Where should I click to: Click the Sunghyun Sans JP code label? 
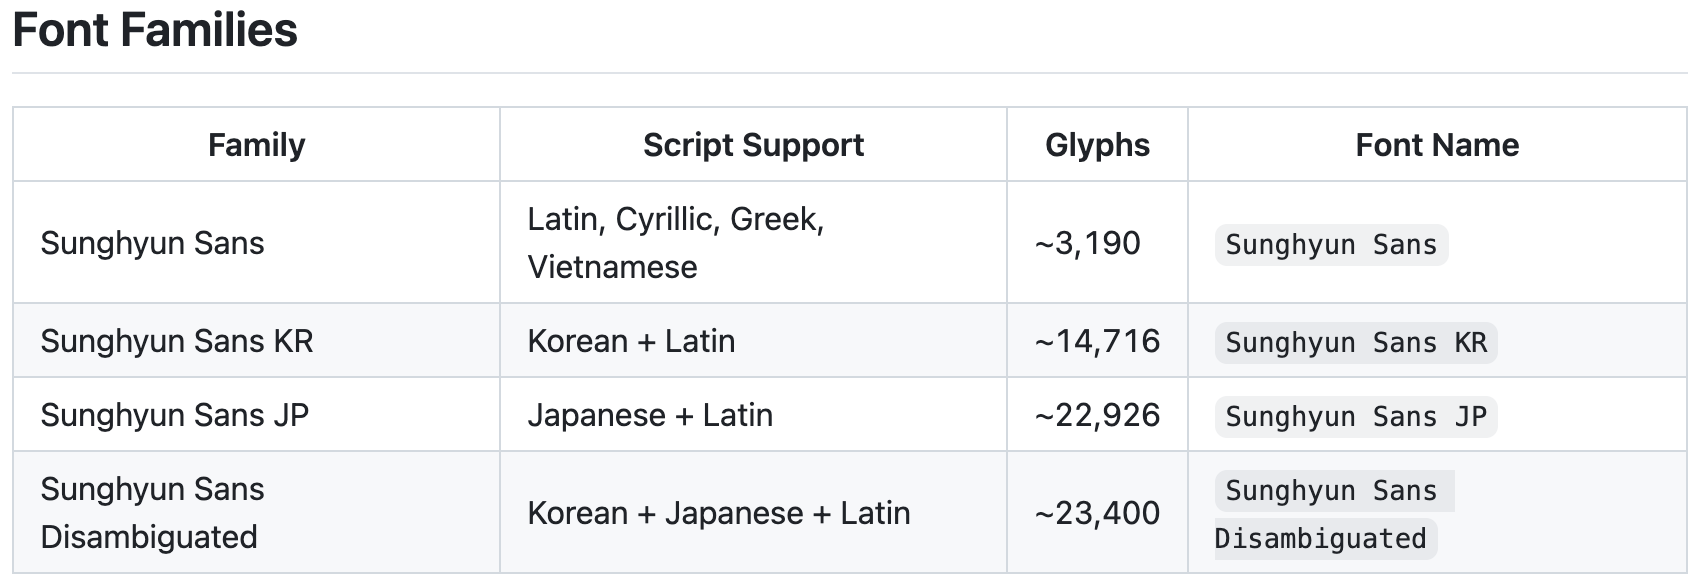click(1356, 417)
